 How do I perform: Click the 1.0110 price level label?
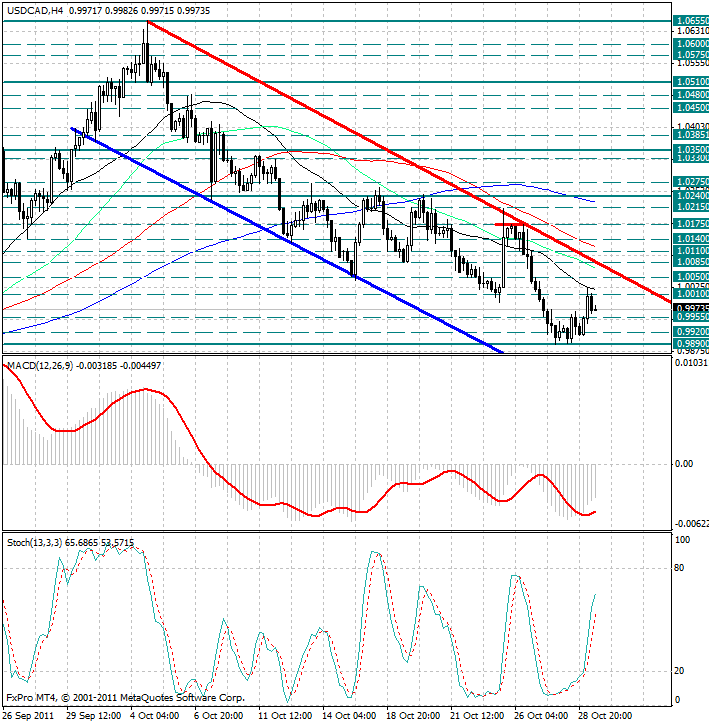691,251
